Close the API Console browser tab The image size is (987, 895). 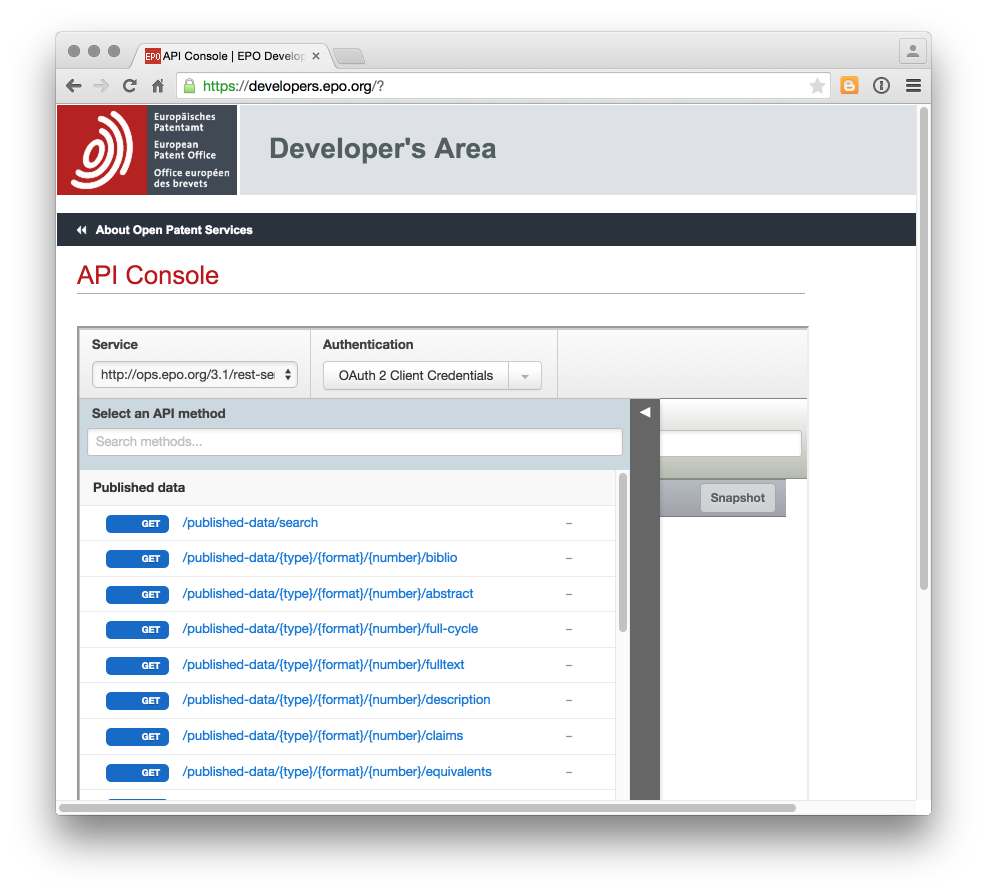pyautogui.click(x=316, y=56)
